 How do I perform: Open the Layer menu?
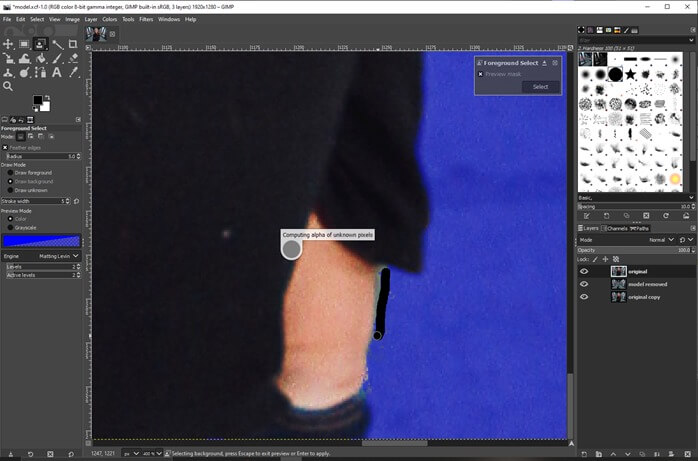[91, 19]
